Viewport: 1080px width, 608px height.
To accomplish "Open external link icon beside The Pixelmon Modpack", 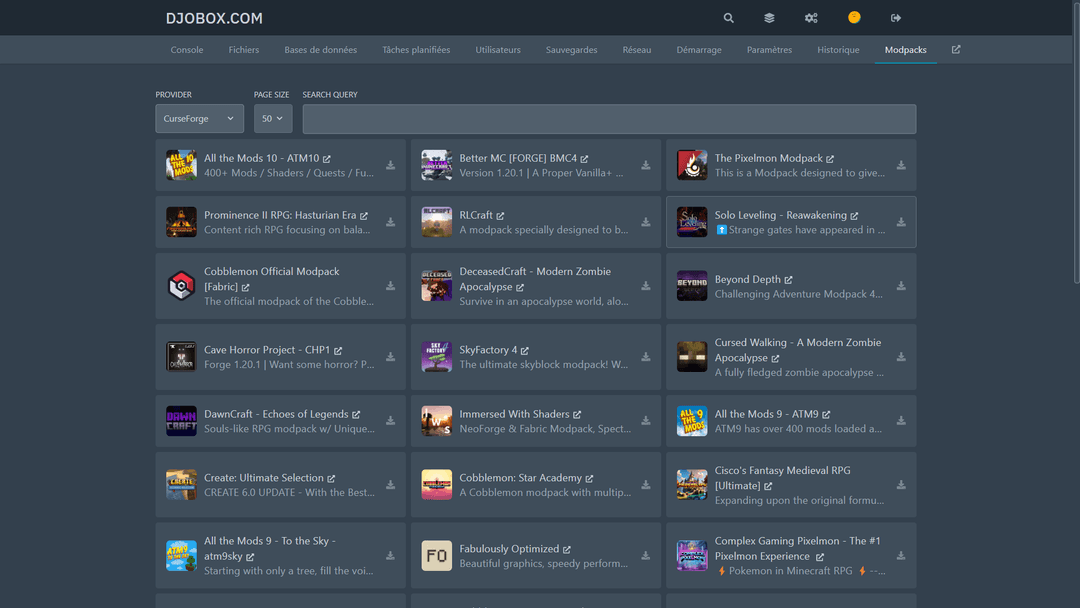I will coord(830,159).
